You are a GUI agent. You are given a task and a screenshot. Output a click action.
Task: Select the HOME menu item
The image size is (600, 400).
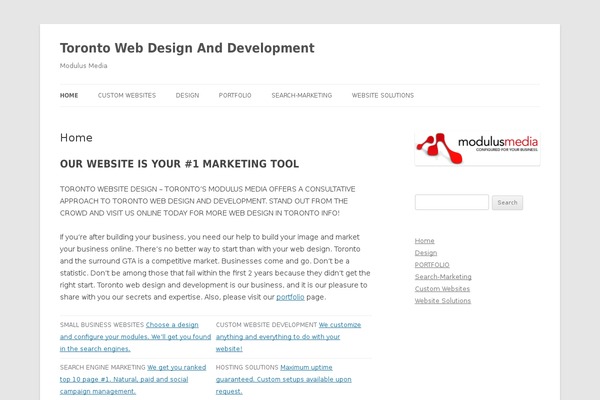coord(69,95)
